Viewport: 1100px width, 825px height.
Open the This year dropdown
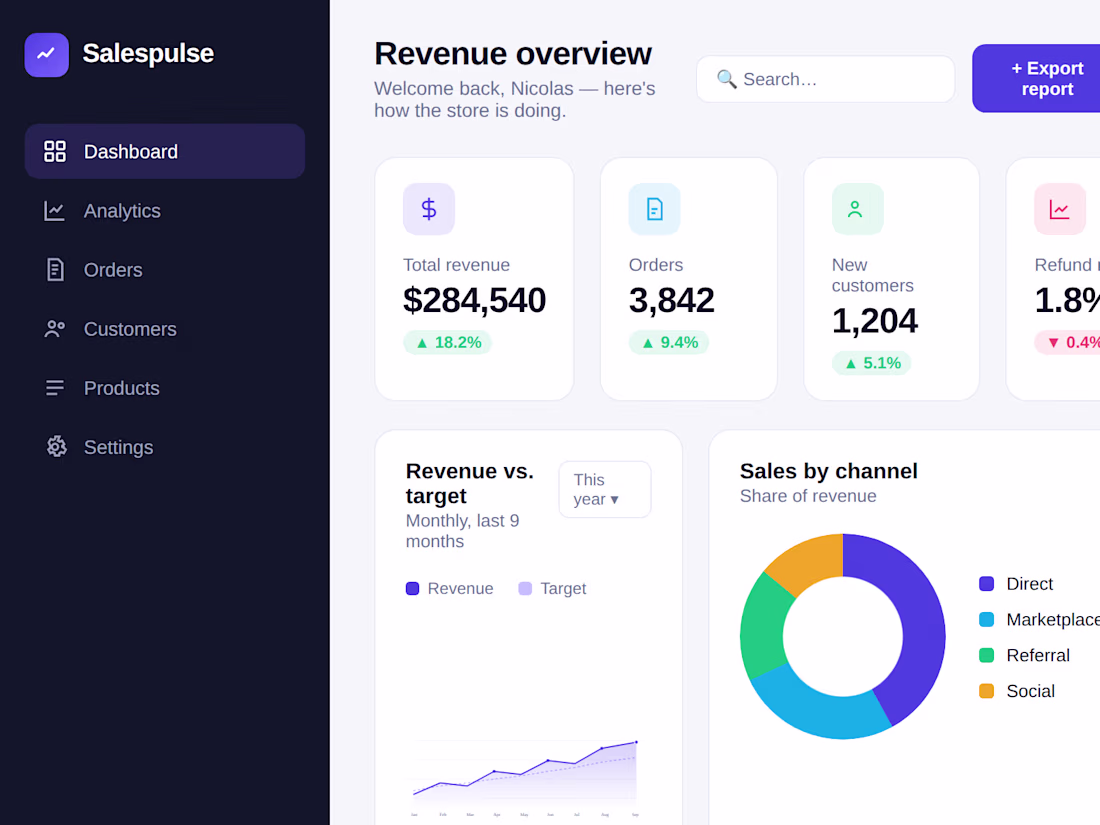(605, 490)
